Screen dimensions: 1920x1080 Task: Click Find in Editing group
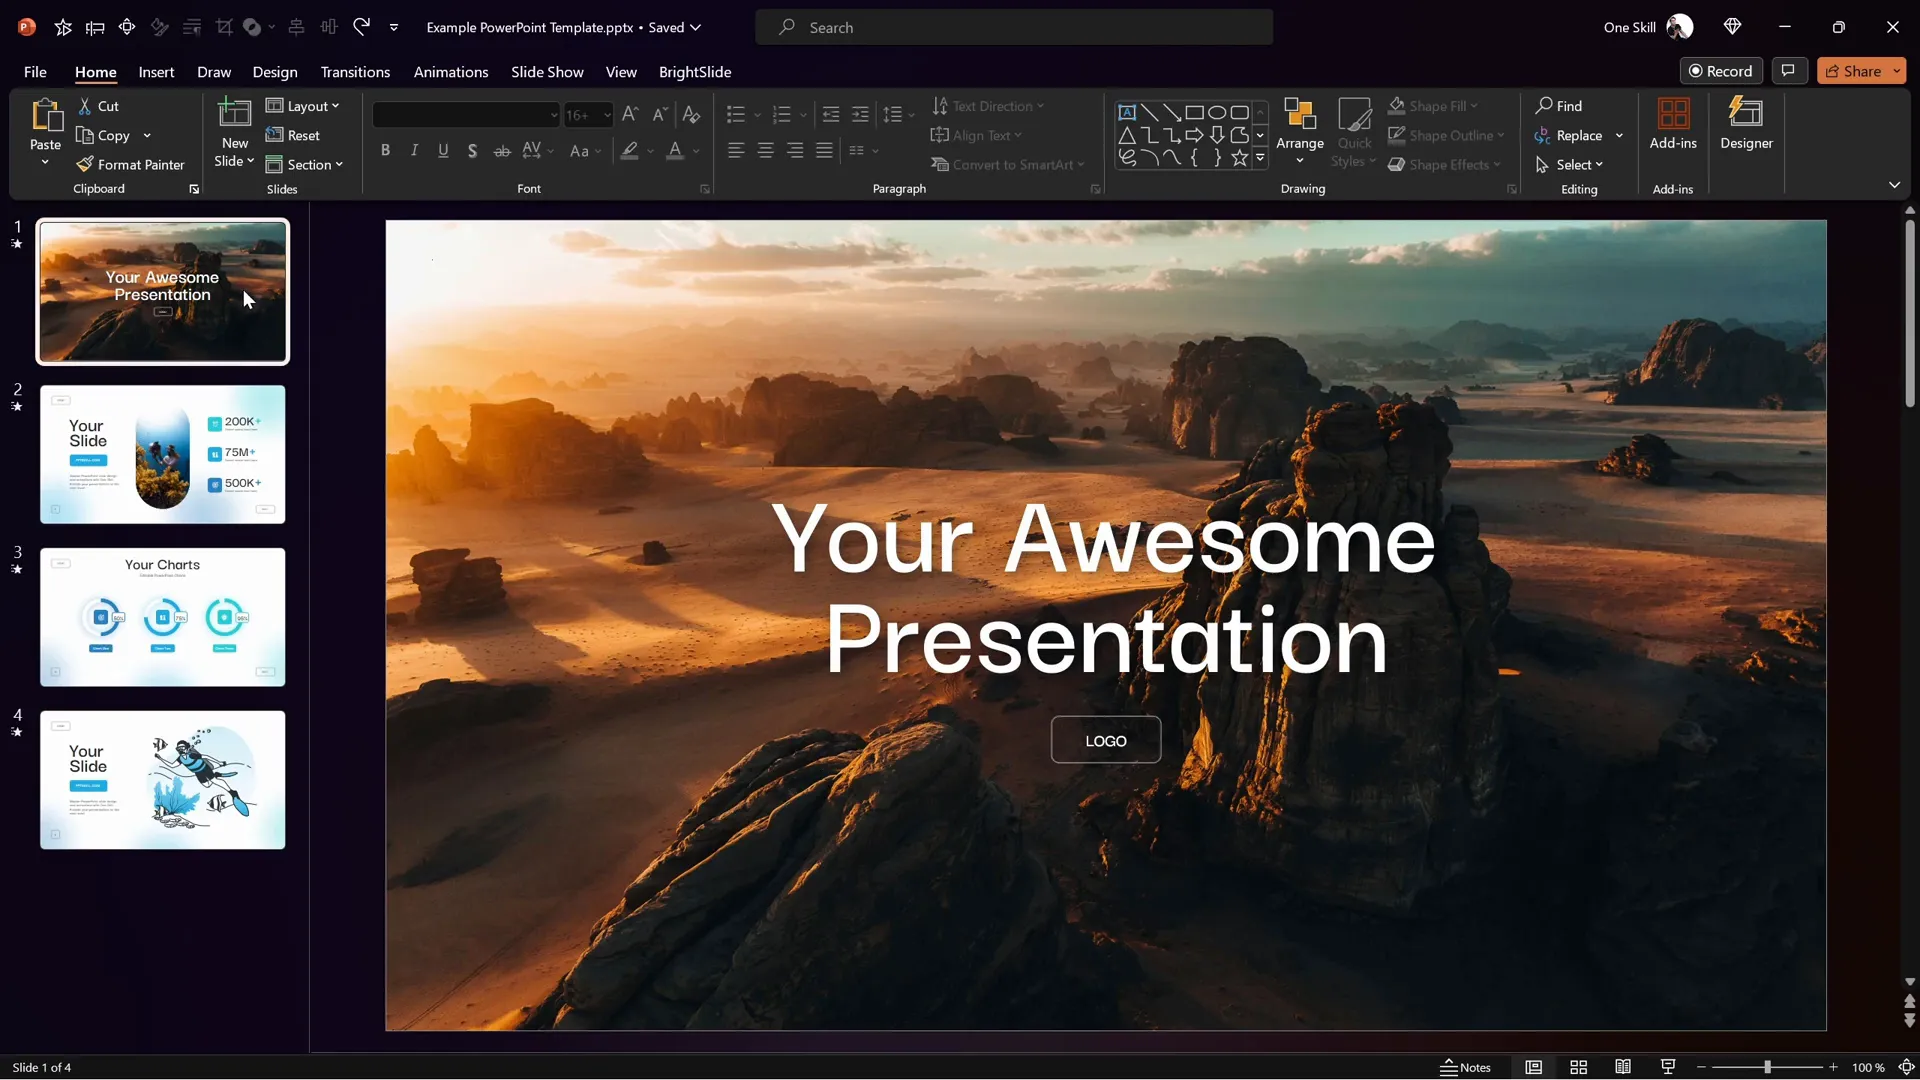[x=1559, y=106]
